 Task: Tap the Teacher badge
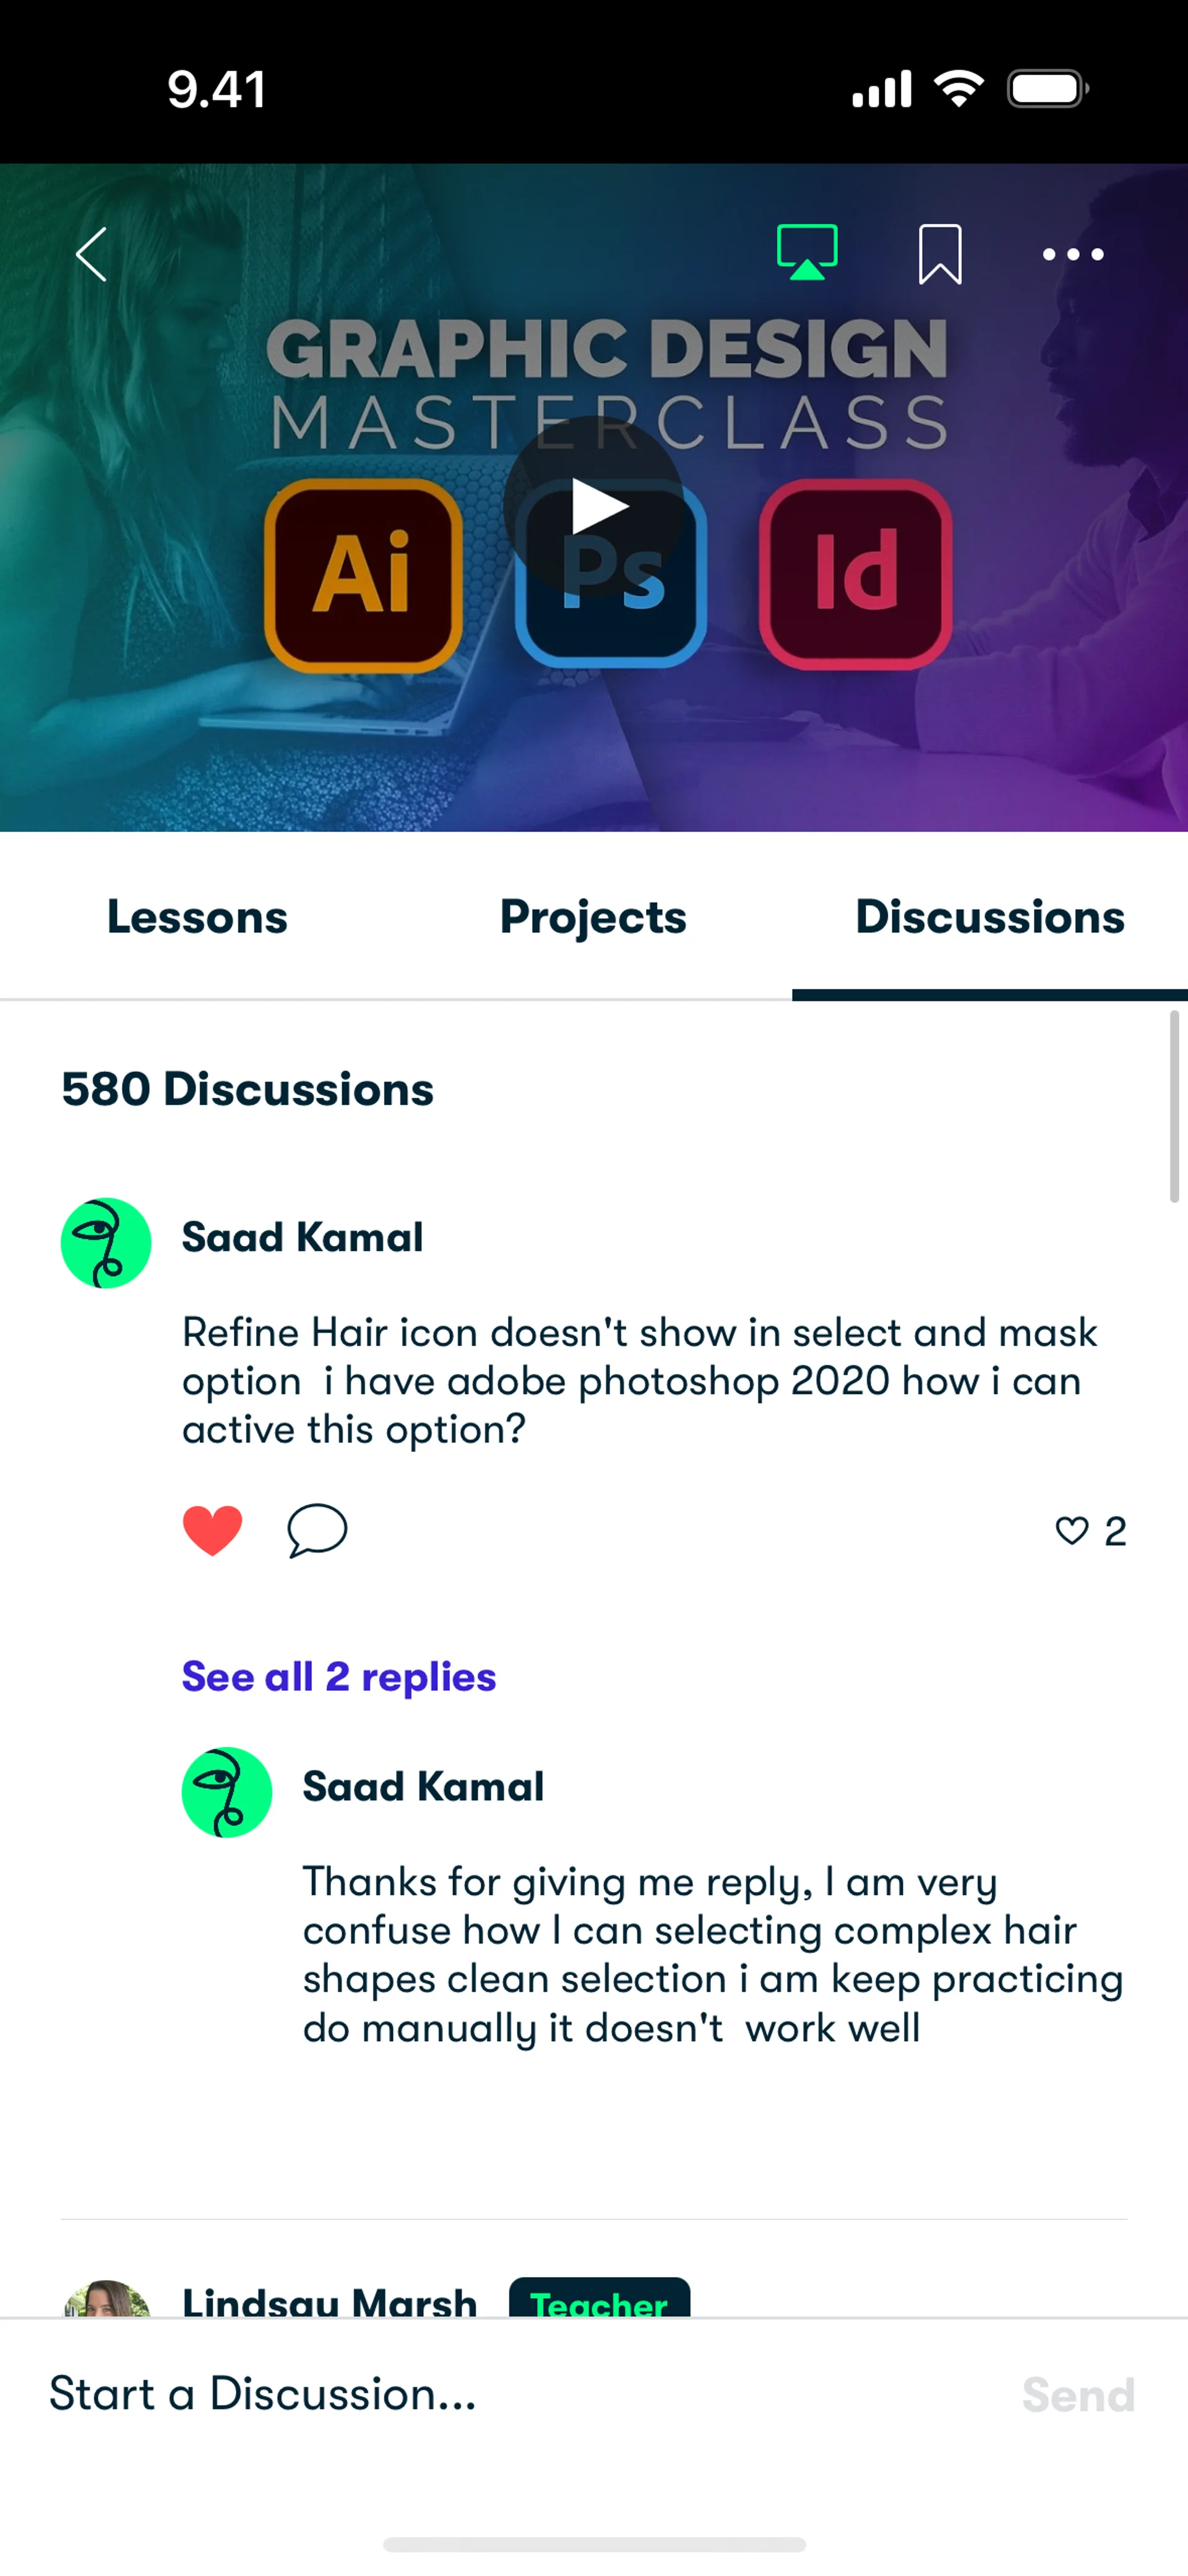[599, 2299]
